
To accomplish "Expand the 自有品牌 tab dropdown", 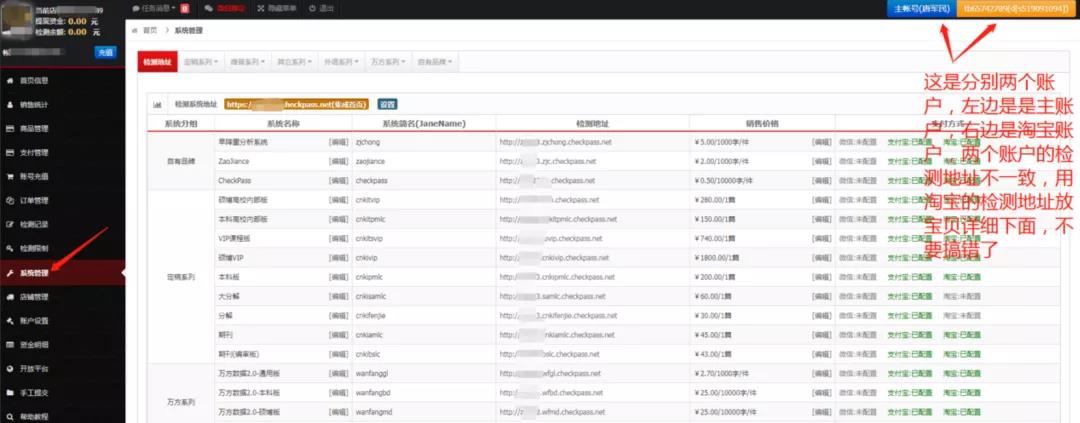I will [x=435, y=62].
